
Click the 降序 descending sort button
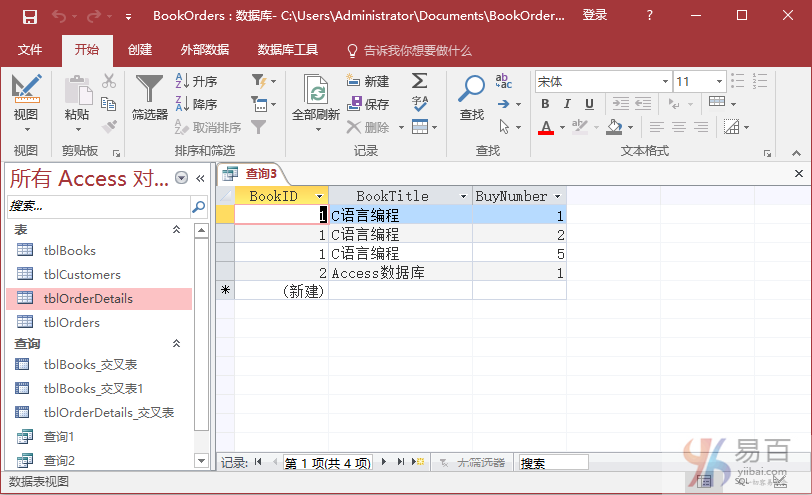(x=196, y=104)
